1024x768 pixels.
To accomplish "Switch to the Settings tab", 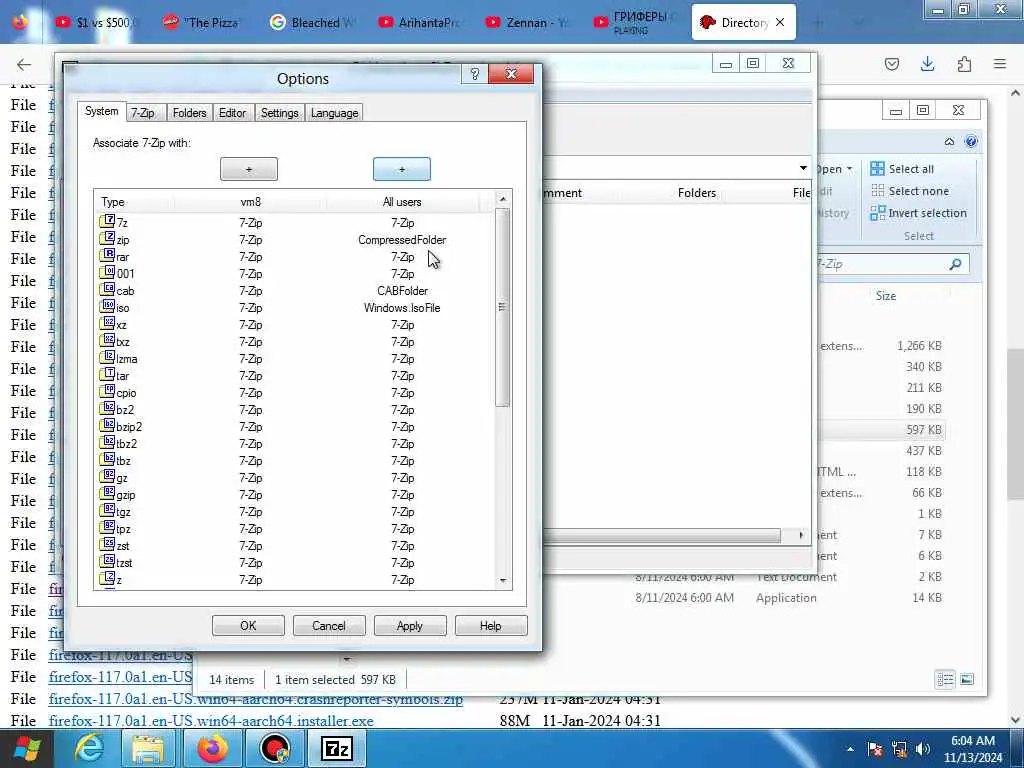I will coord(280,113).
